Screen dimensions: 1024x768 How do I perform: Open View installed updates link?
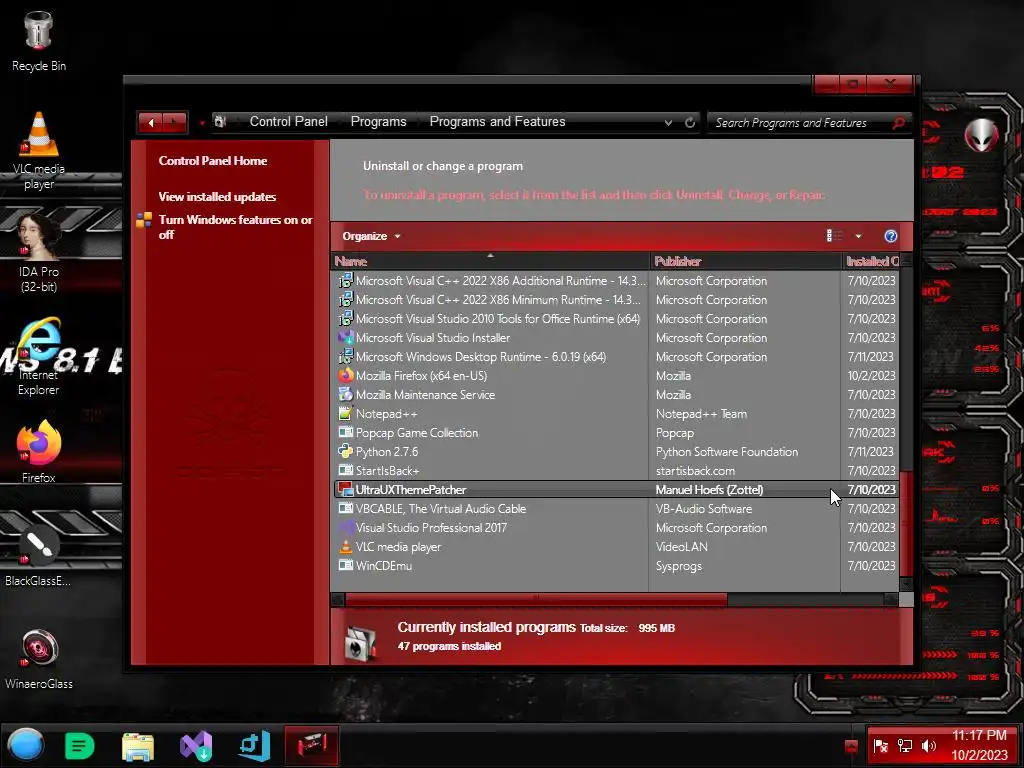click(x=217, y=197)
